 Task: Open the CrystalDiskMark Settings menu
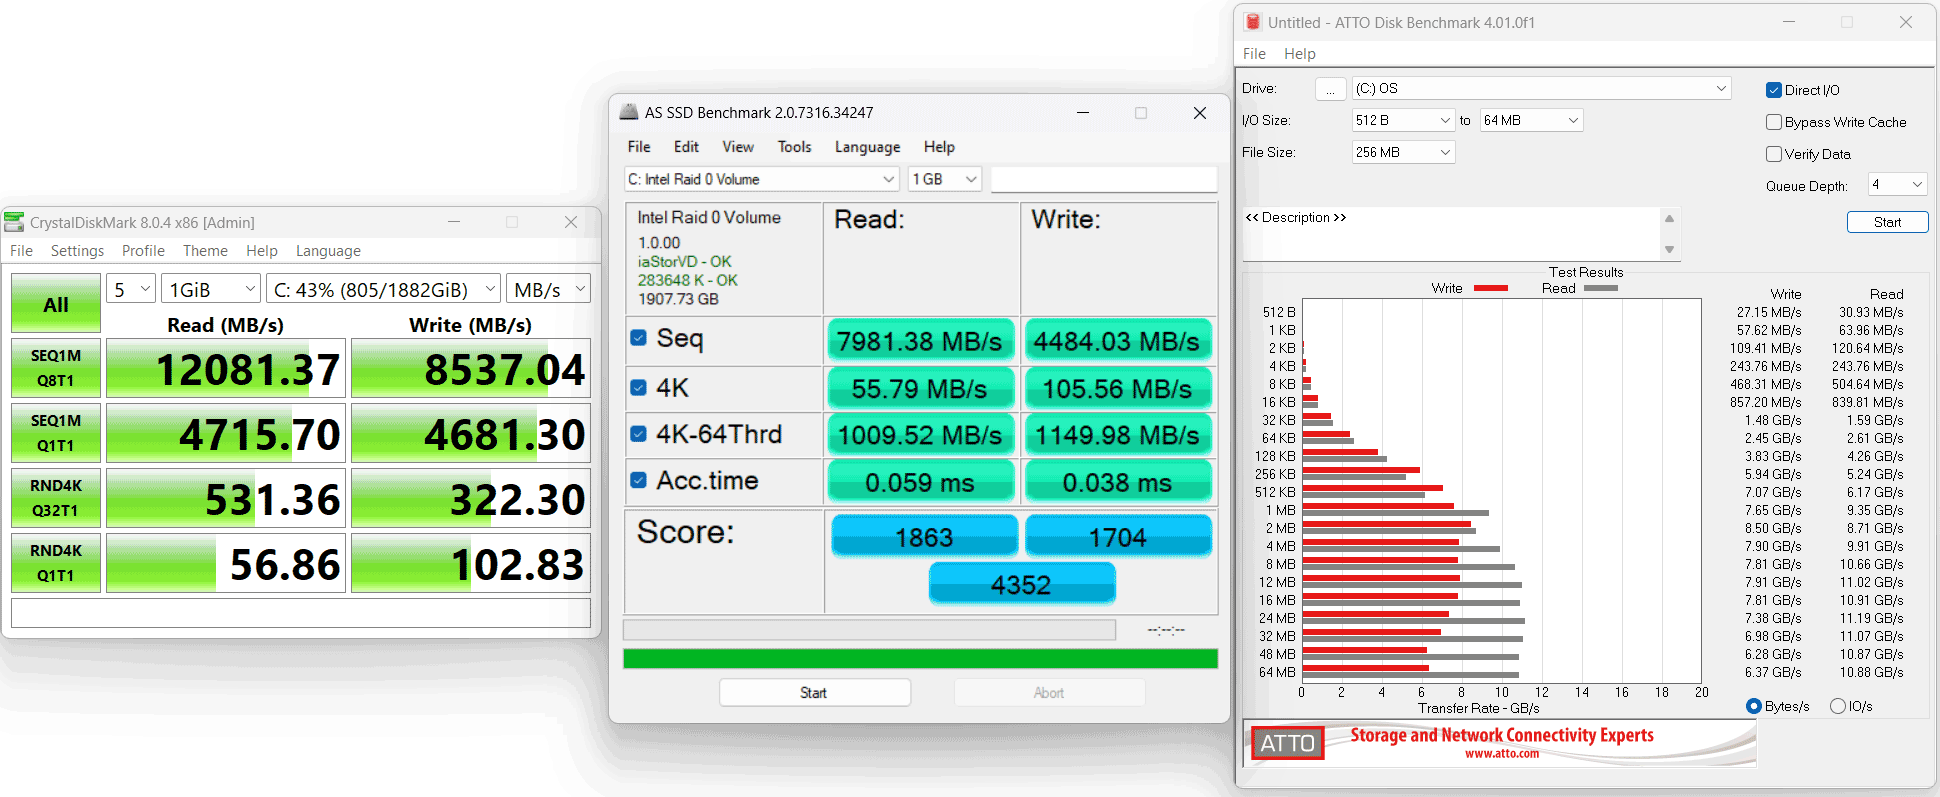(77, 251)
